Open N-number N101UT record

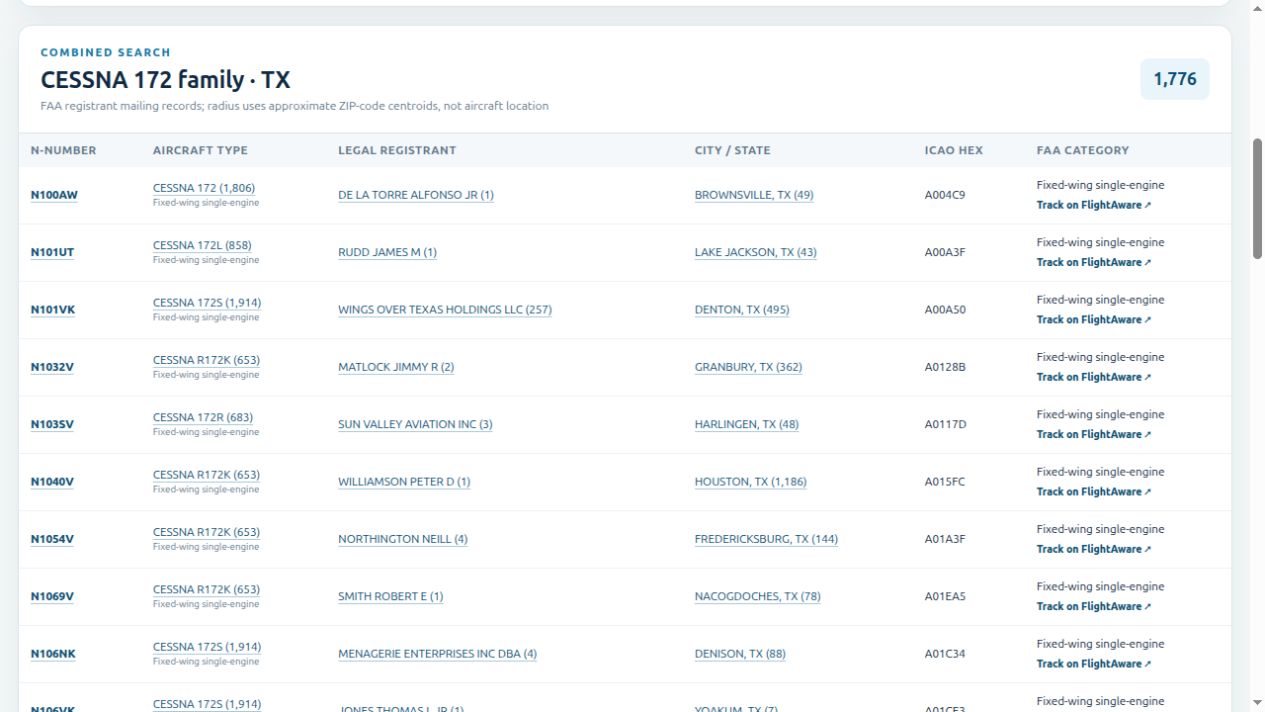pos(52,252)
